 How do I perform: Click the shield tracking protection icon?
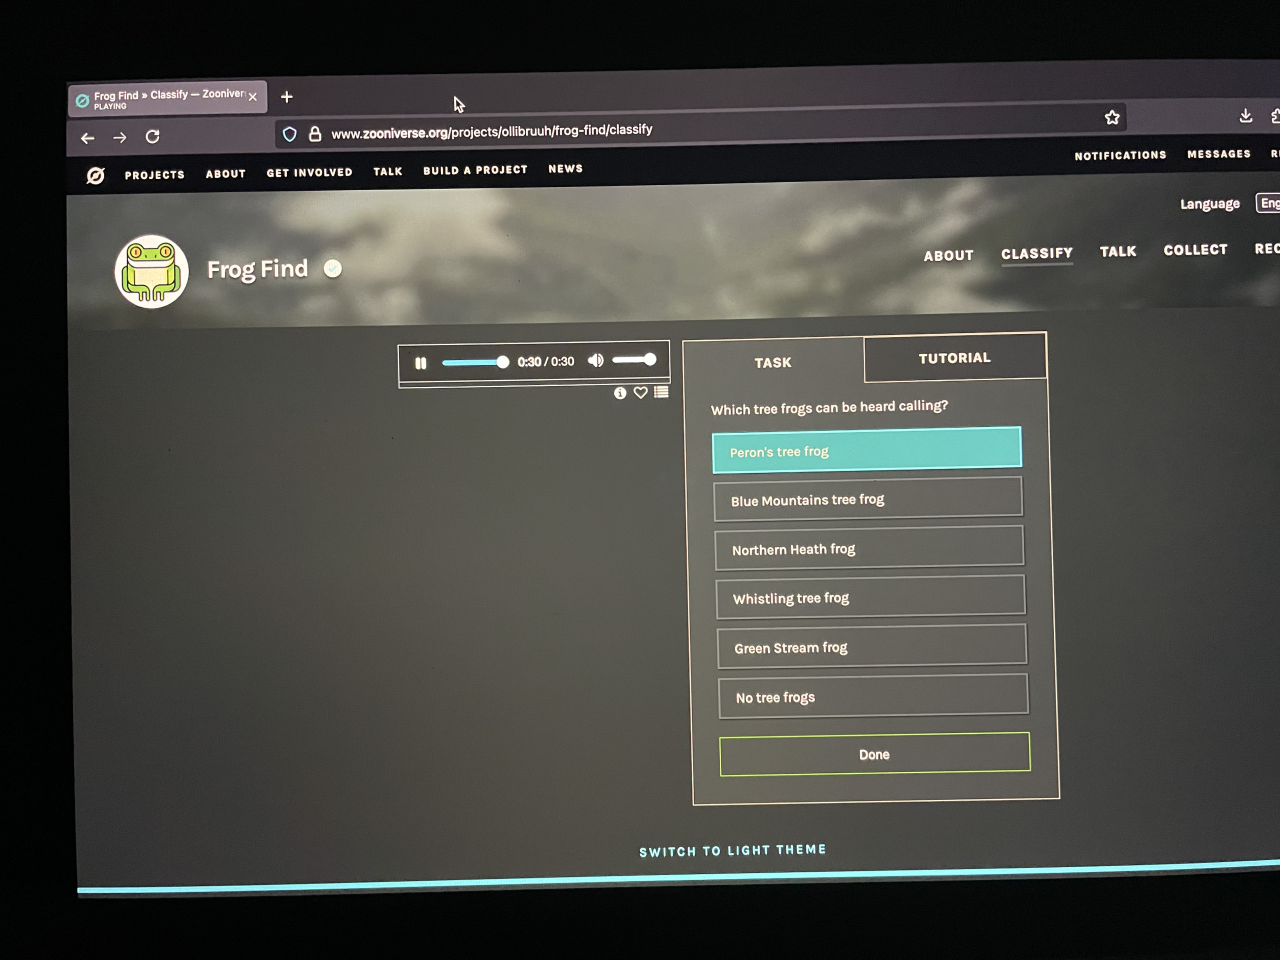click(290, 134)
